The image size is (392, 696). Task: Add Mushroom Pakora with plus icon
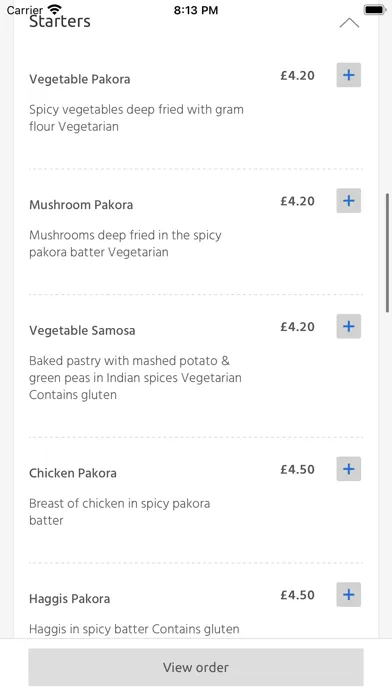[x=348, y=201]
